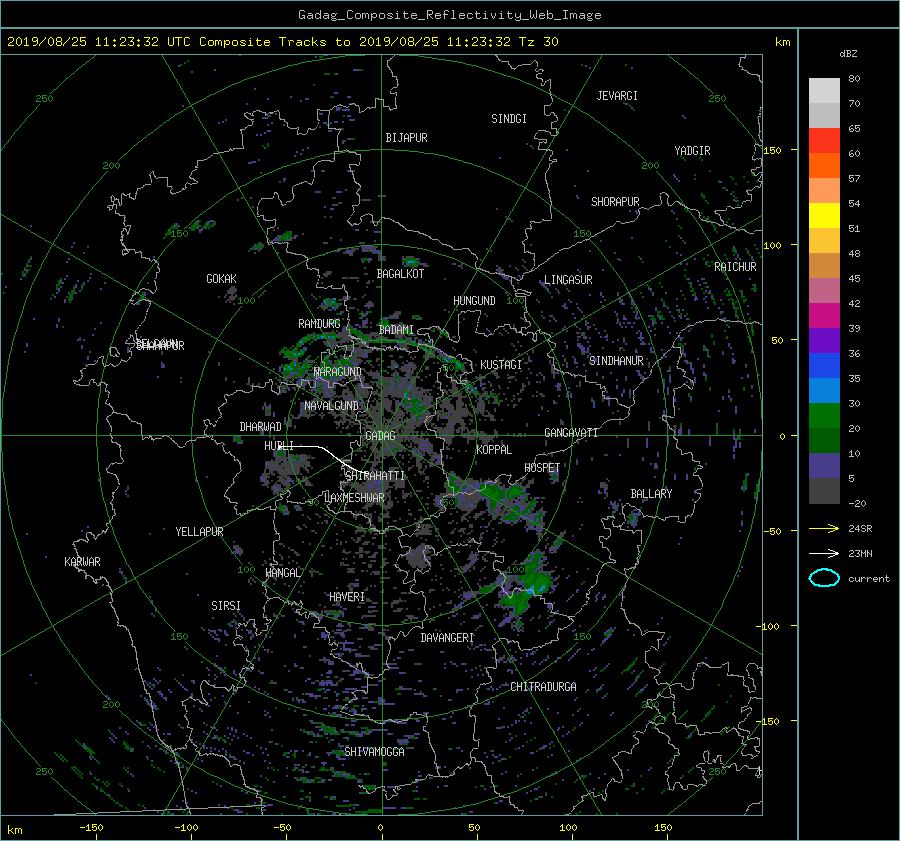Click the 'HOSPET' city label
The width and height of the screenshot is (900, 841).
[542, 468]
